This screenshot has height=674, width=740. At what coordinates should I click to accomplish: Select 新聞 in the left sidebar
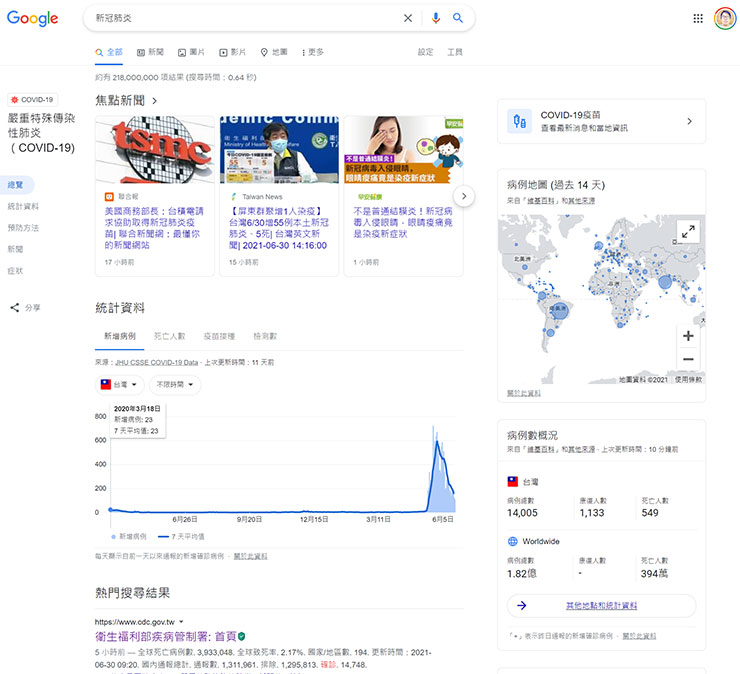pos(15,249)
